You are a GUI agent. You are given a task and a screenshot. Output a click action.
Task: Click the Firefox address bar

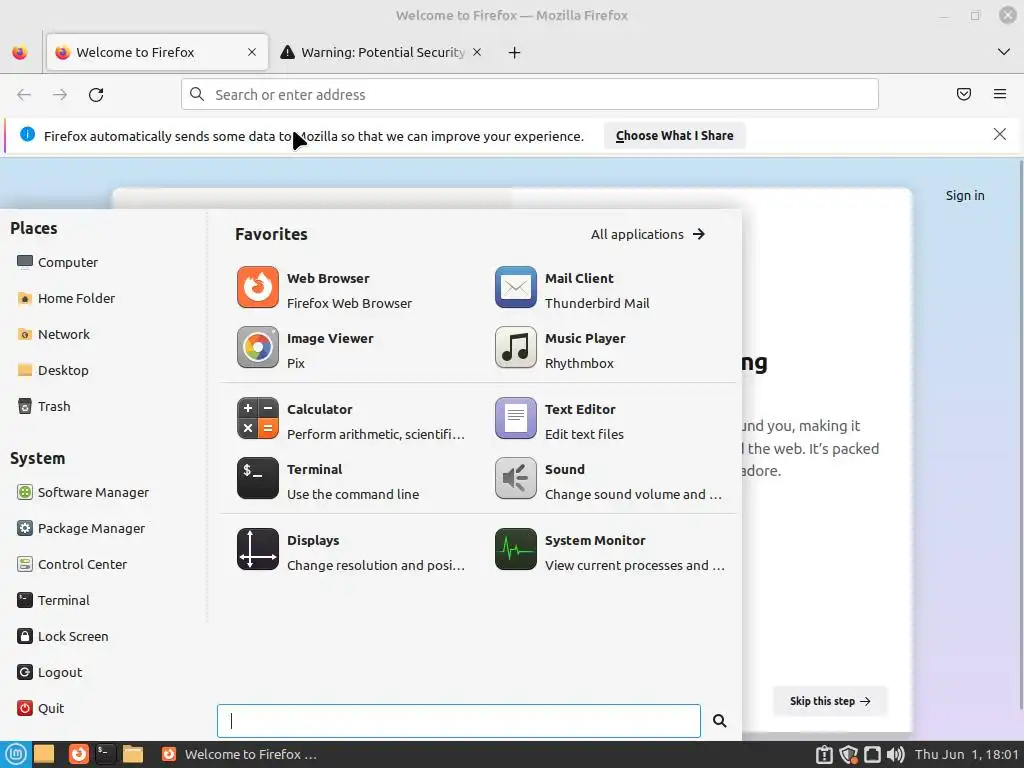click(530, 95)
